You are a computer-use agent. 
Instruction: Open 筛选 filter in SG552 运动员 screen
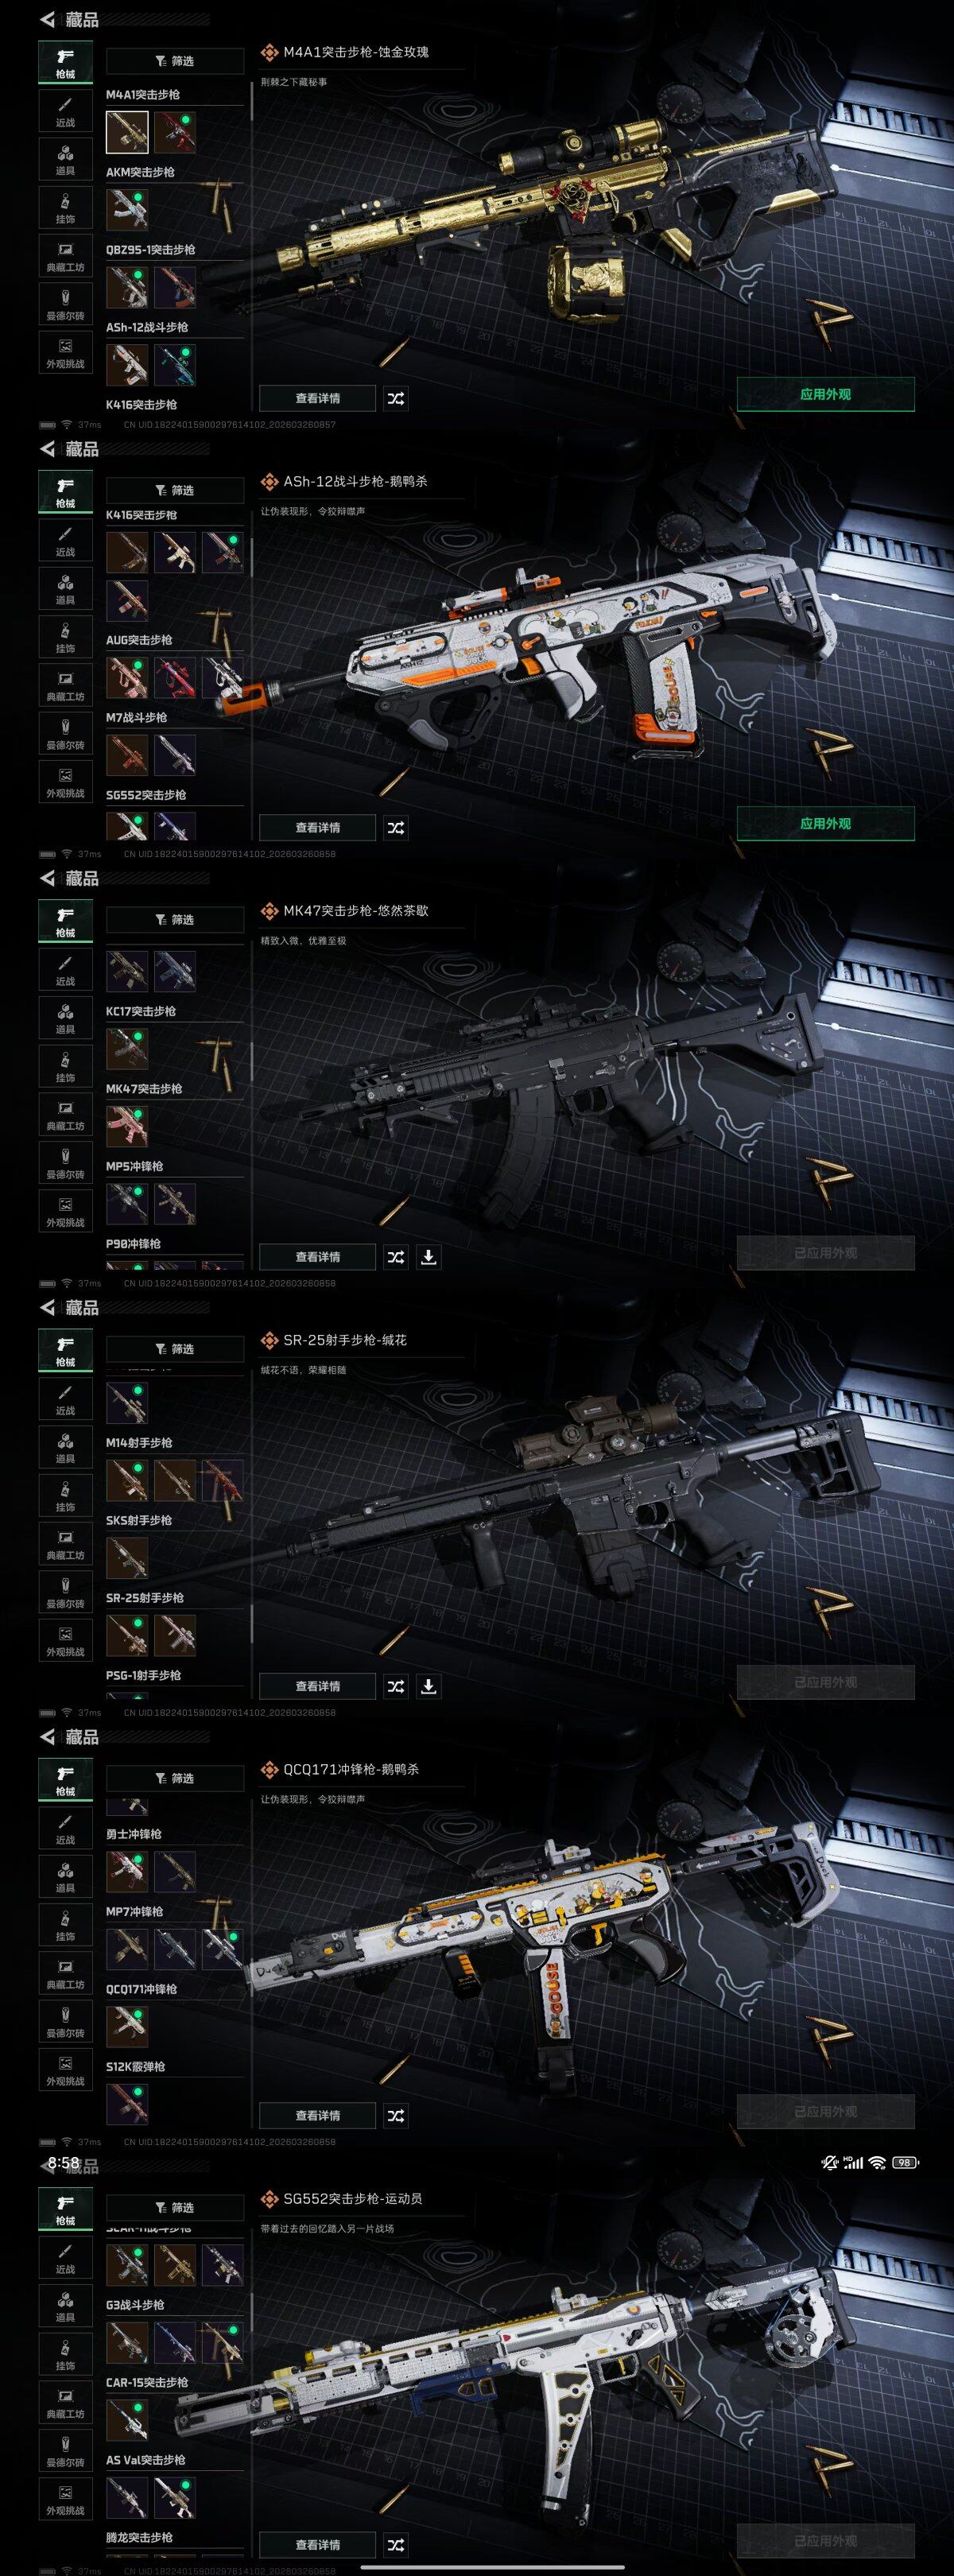(x=175, y=2207)
